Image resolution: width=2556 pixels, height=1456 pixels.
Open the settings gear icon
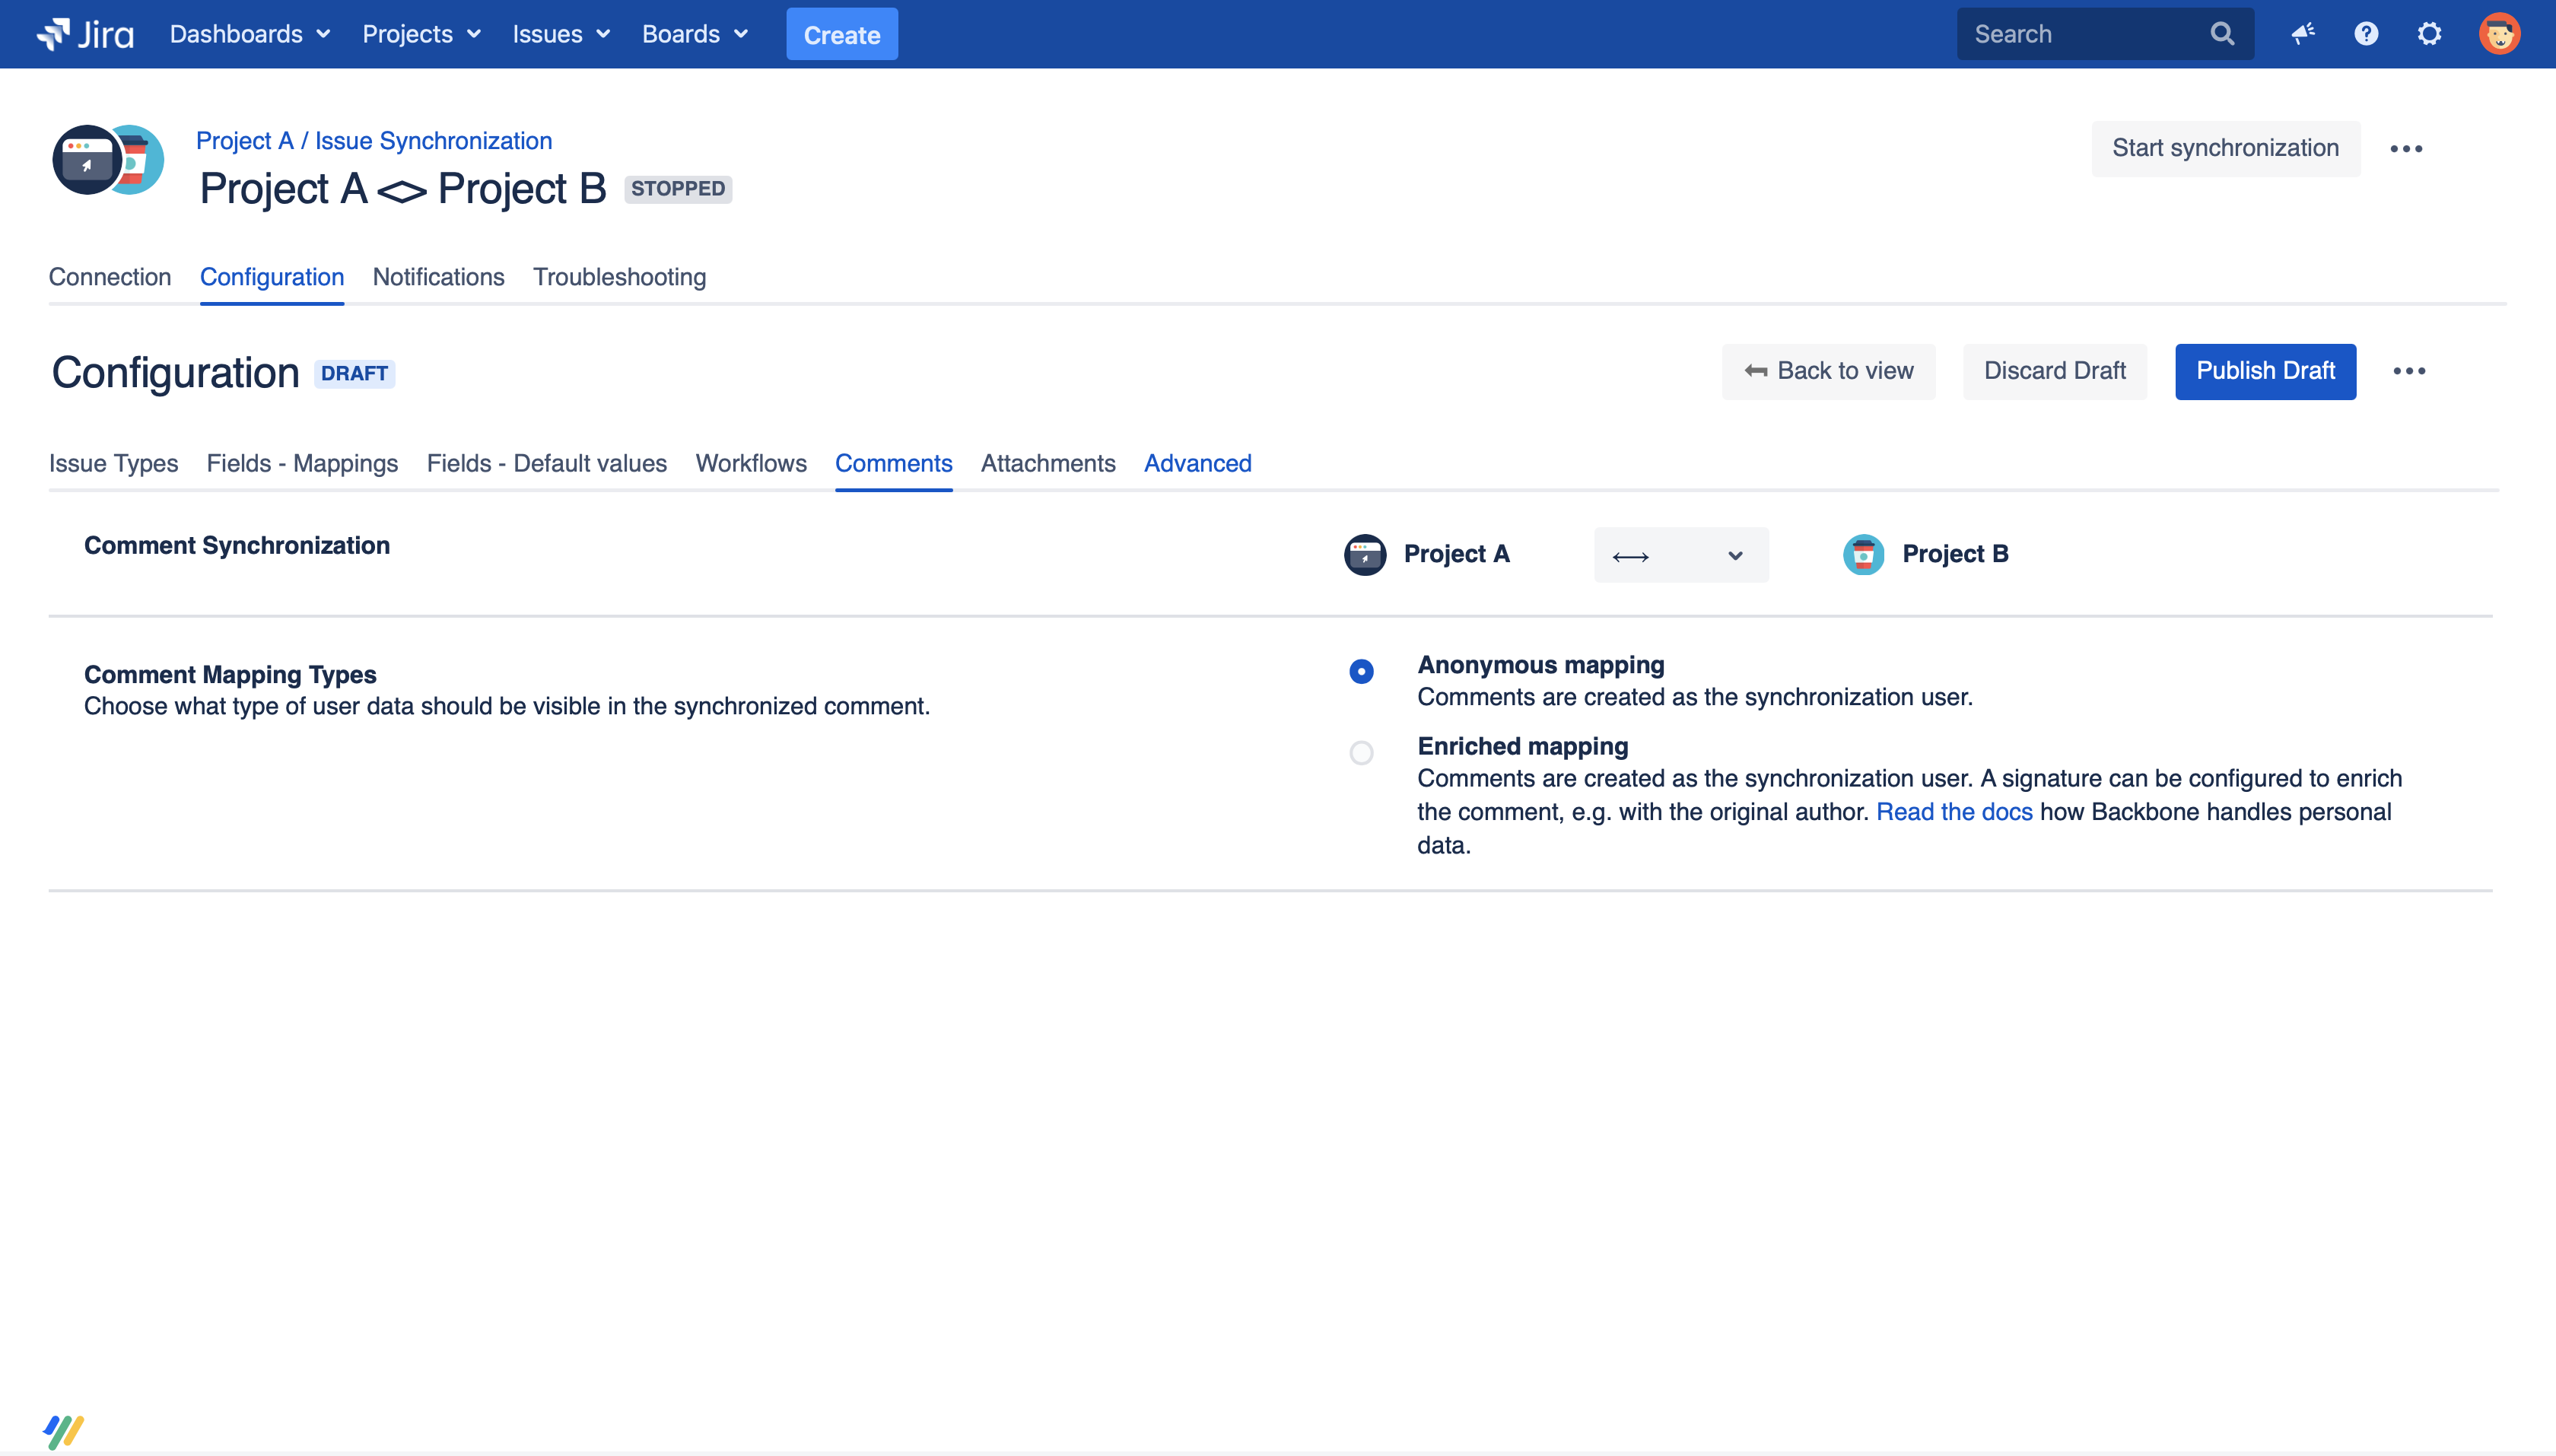pyautogui.click(x=2429, y=34)
